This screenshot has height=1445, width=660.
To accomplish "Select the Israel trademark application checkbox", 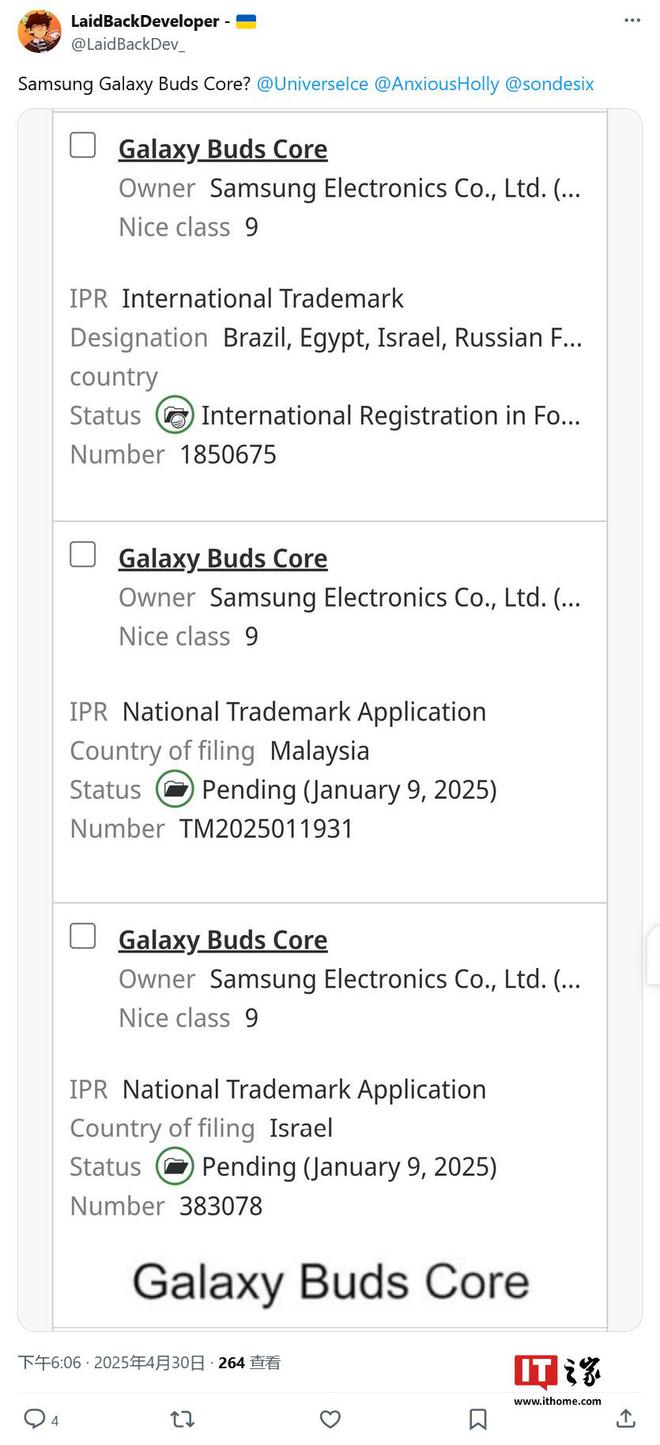I will [83, 936].
